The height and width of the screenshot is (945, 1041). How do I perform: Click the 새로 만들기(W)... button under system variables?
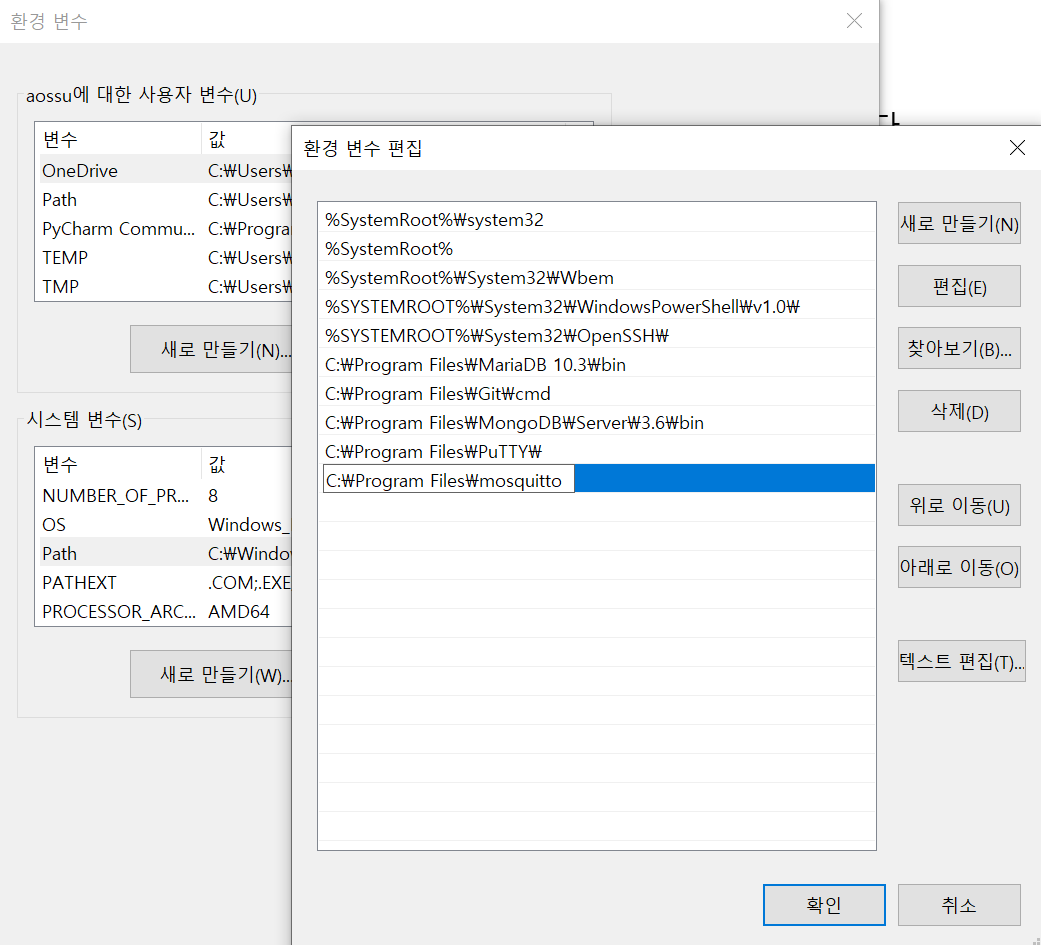tap(211, 674)
